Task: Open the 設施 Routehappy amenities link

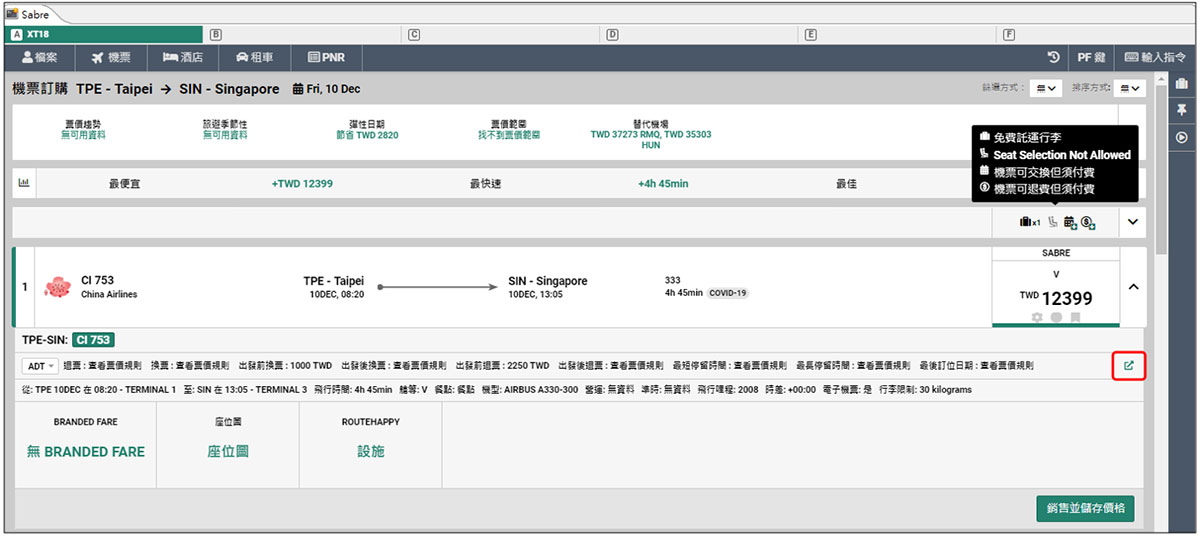Action: click(370, 452)
